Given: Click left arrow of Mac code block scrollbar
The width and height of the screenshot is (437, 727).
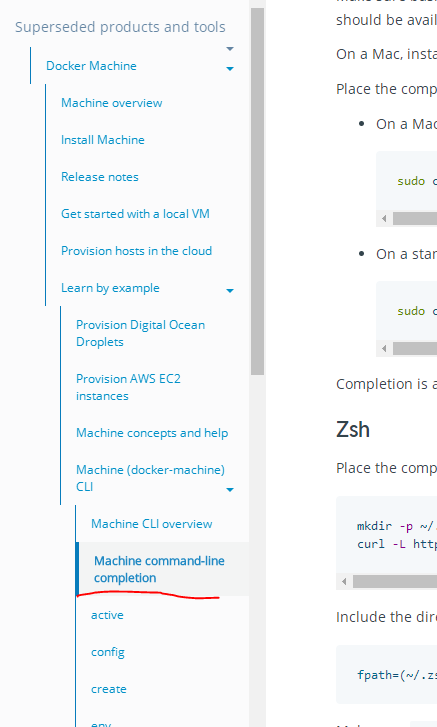Looking at the screenshot, I should 384,218.
